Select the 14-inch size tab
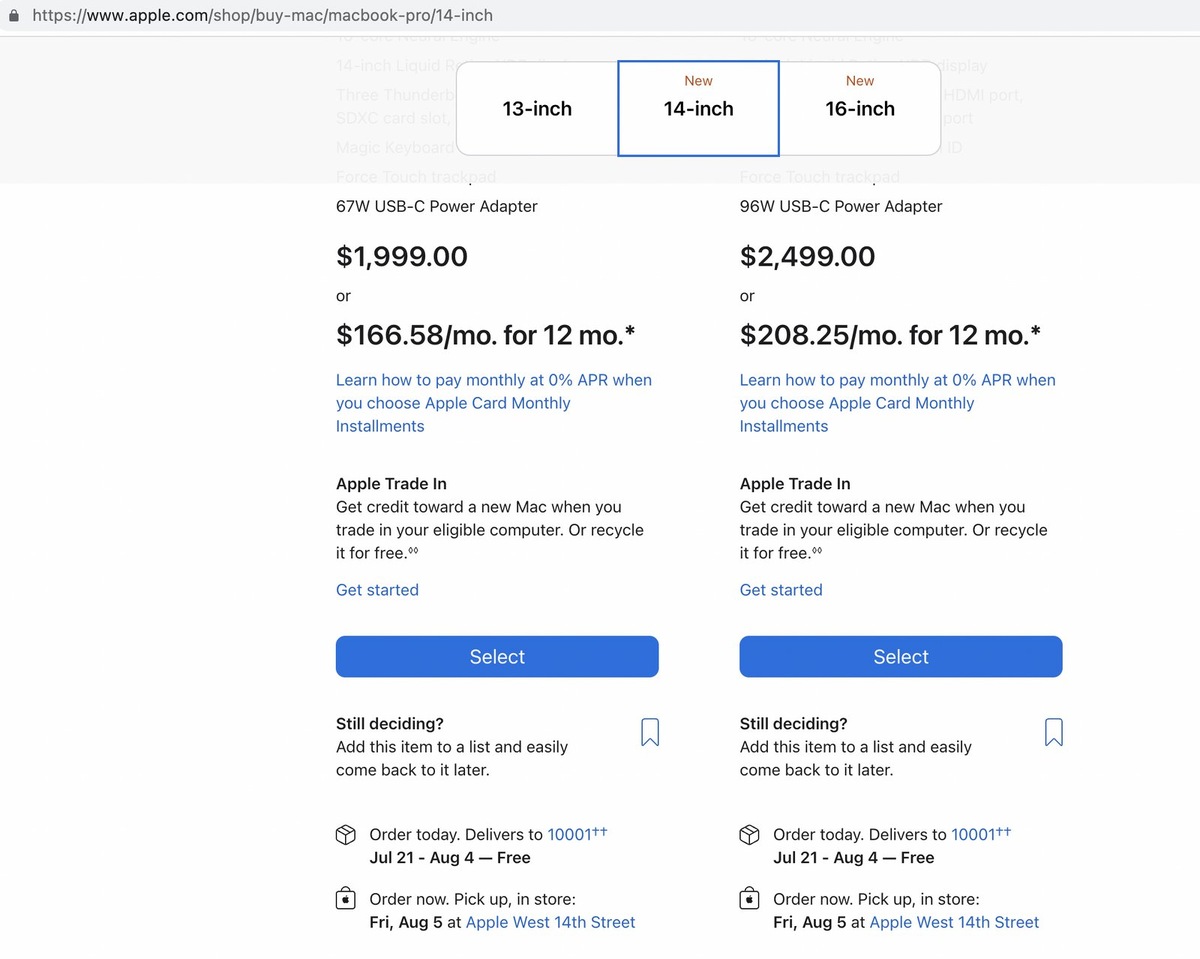This screenshot has width=1200, height=959. click(x=698, y=108)
